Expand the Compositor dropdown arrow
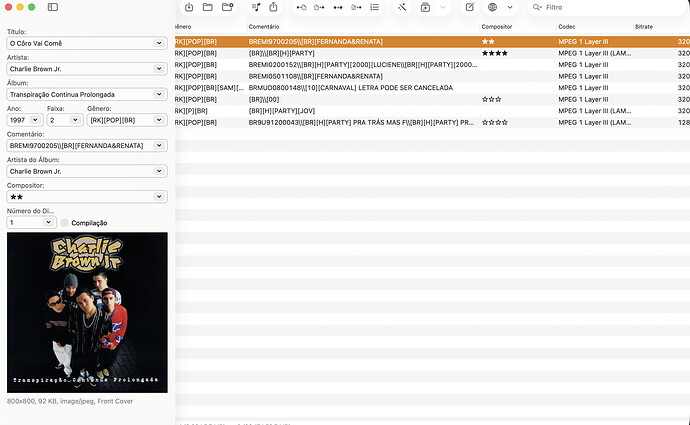This screenshot has height=425, width=690. point(159,197)
